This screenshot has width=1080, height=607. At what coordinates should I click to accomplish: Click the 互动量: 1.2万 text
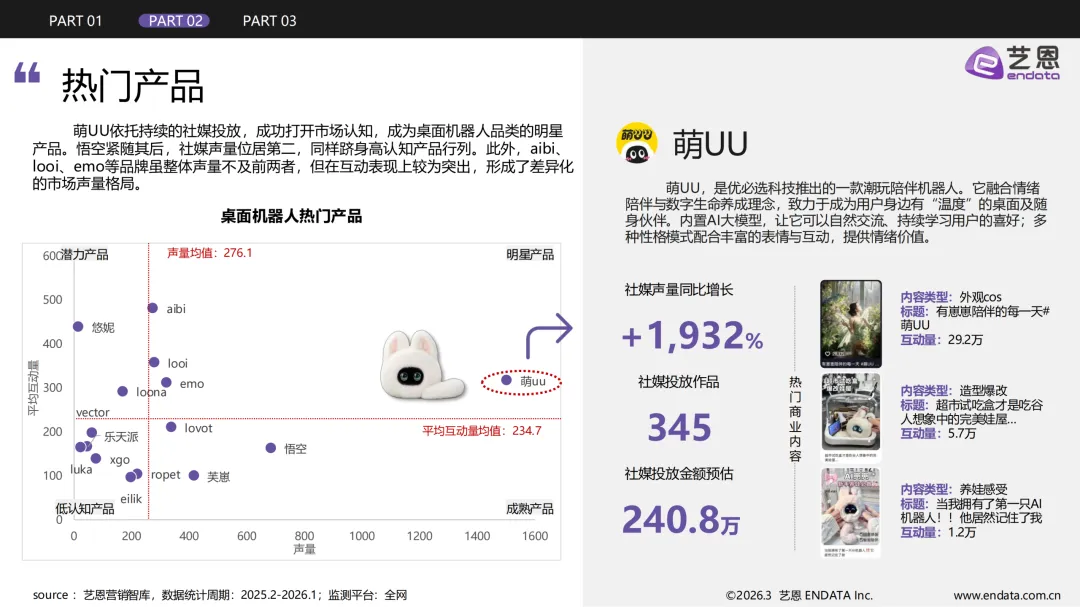coord(938,533)
